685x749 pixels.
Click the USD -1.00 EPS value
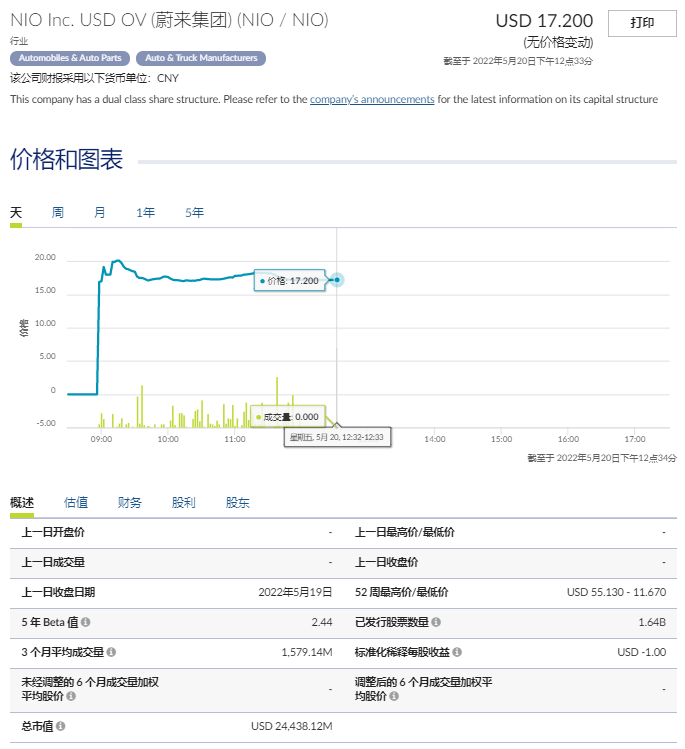point(642,652)
